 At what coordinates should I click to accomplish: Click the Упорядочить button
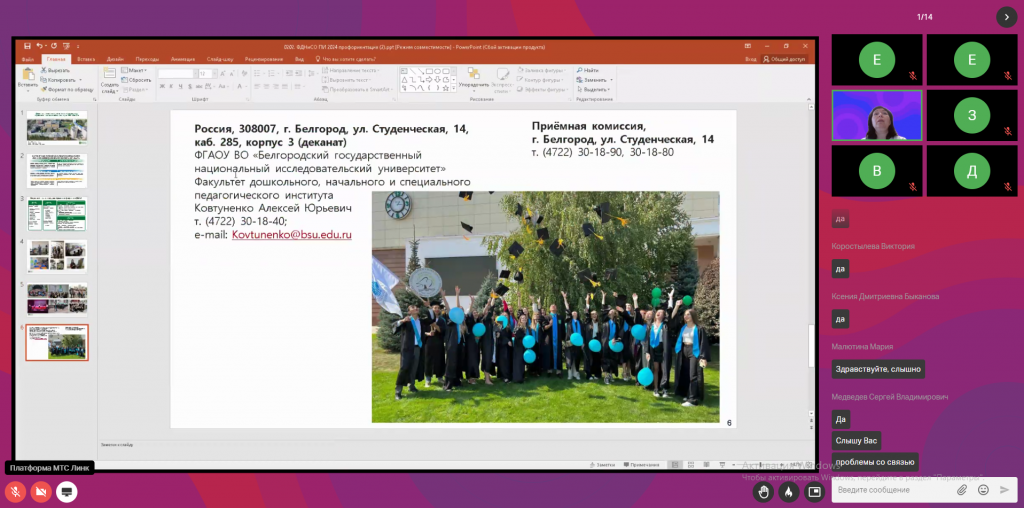[474, 80]
